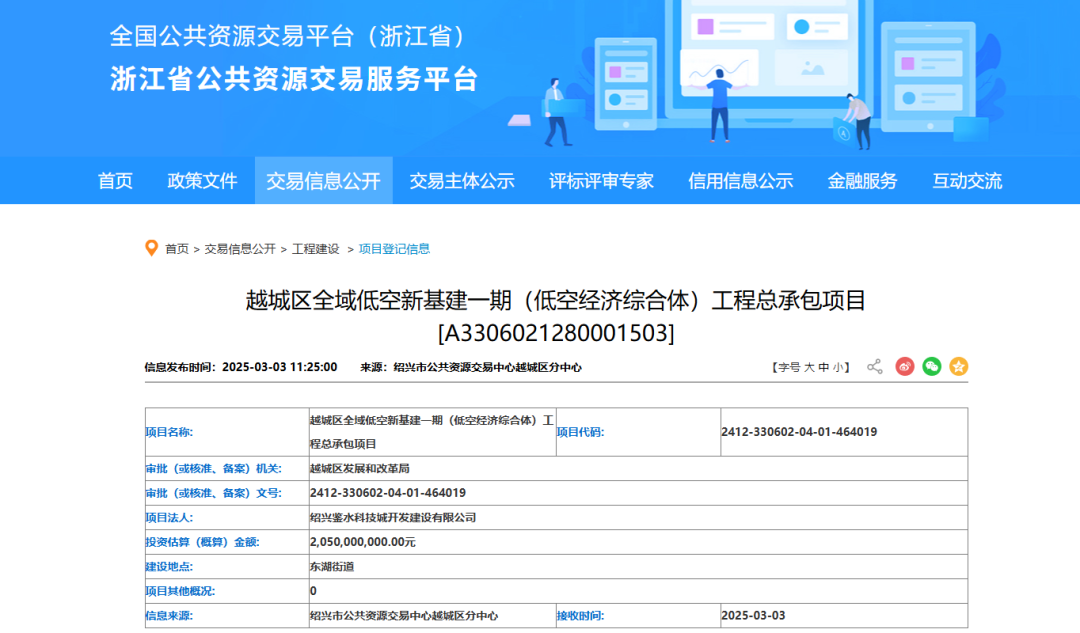
Task: Navigate to 信用信息公示
Action: tap(740, 181)
